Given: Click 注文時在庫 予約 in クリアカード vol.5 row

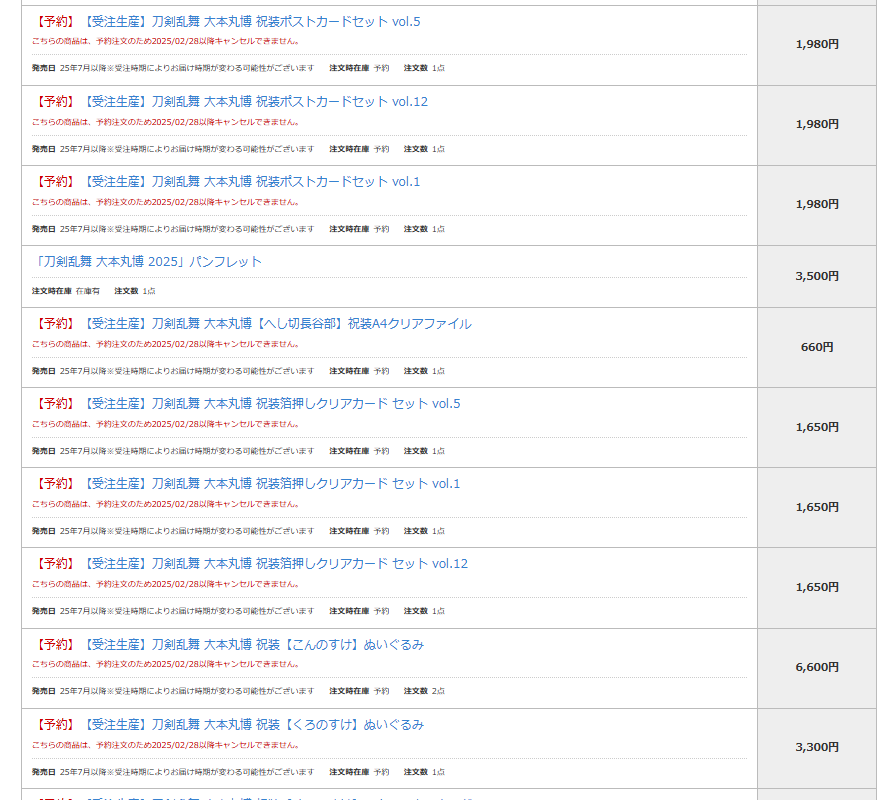Looking at the screenshot, I should coord(360,451).
